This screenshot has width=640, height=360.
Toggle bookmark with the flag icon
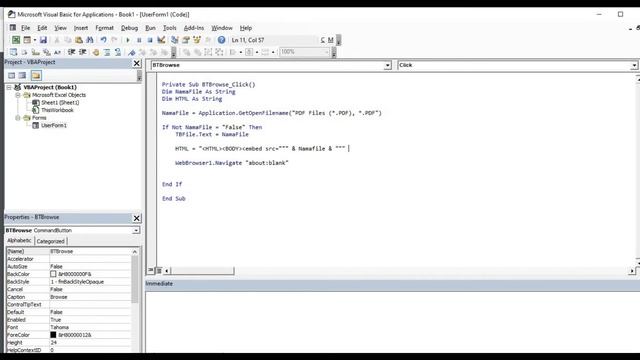coord(131,52)
